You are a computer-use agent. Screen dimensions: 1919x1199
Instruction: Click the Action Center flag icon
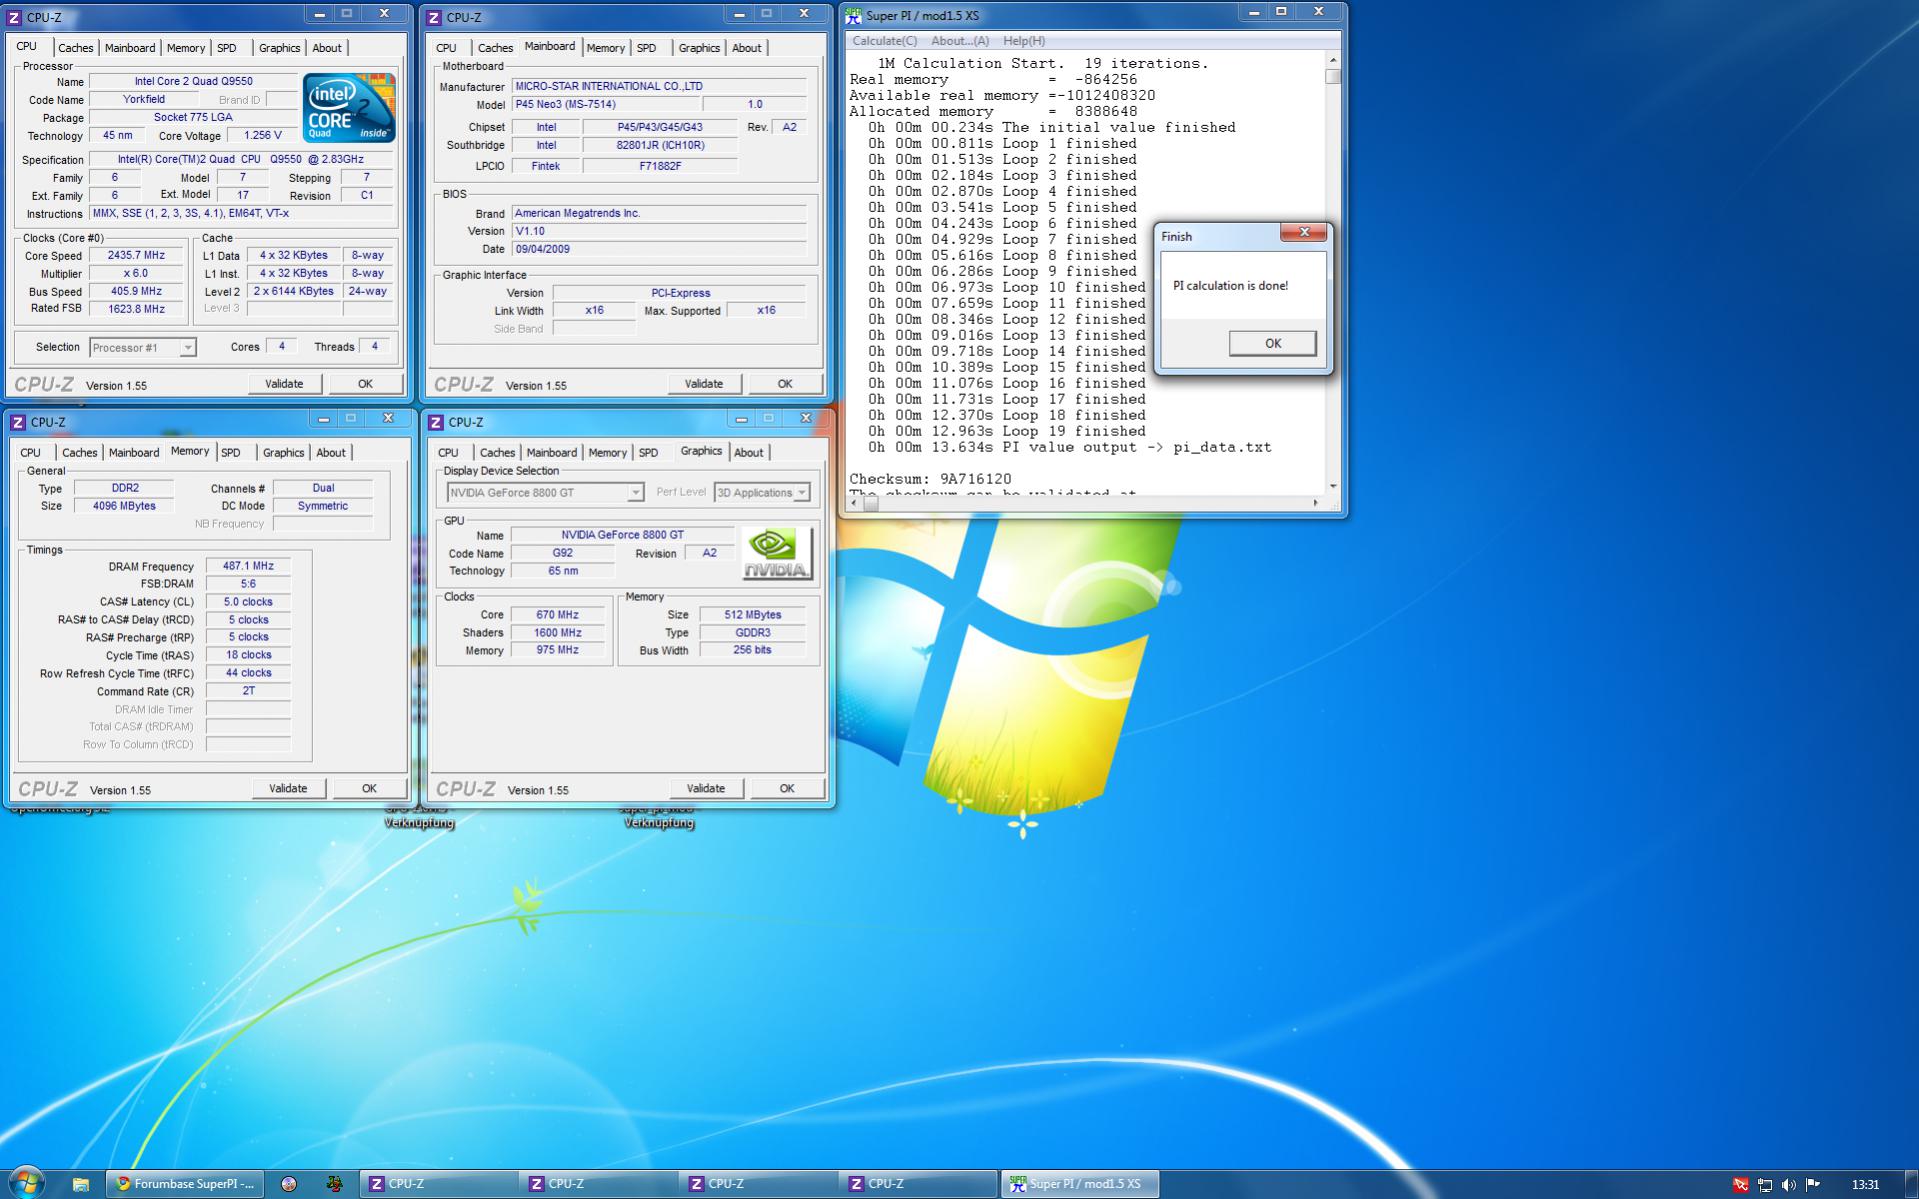(1813, 1184)
